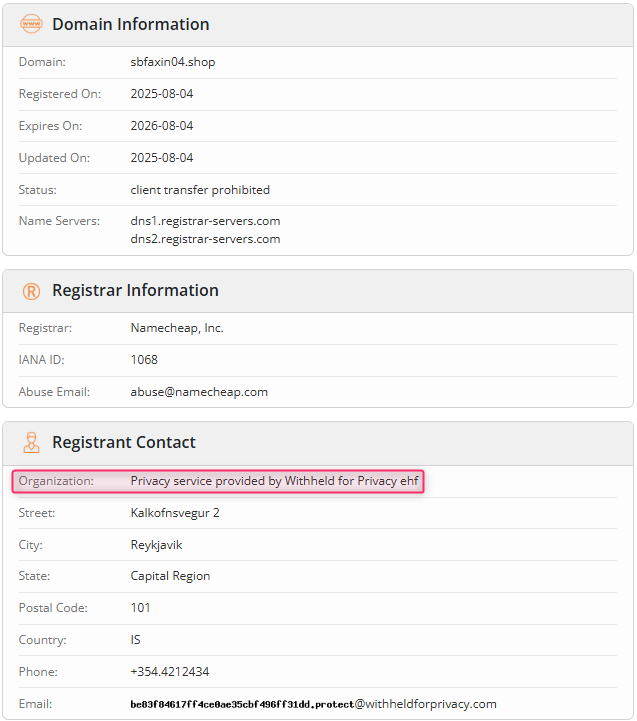This screenshot has width=637, height=721.
Task: Click the IANA ID value 1068
Action: click(144, 360)
